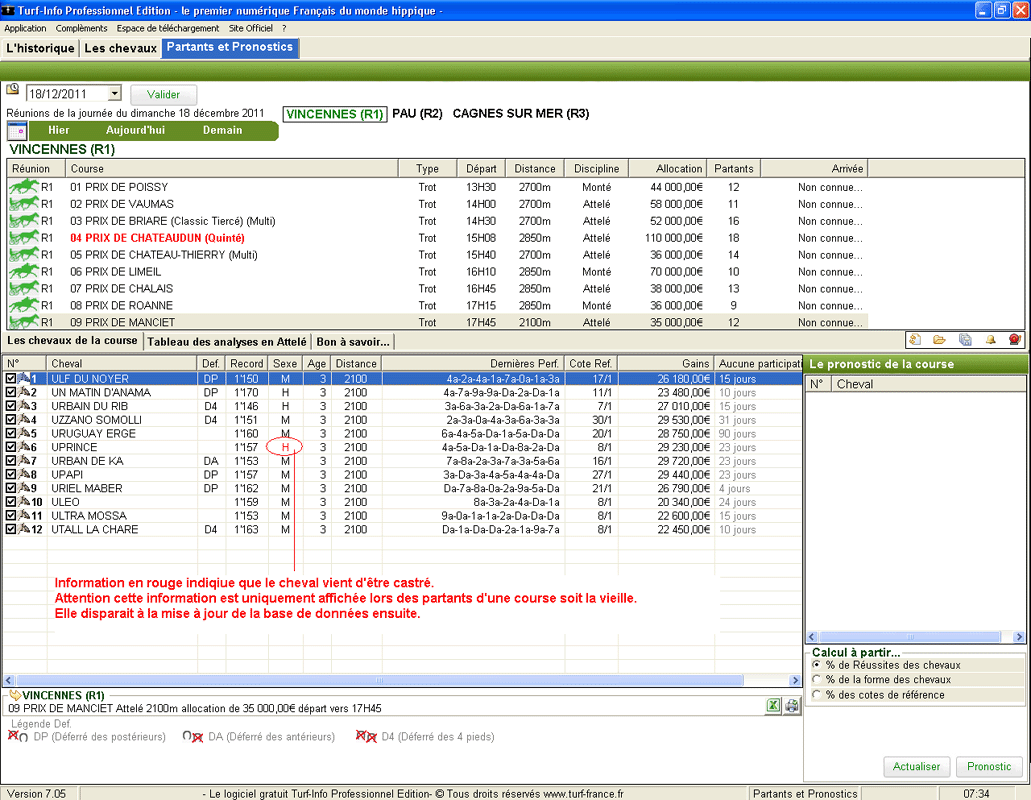Image resolution: width=1031 pixels, height=800 pixels.
Task: Select the 05 PRIX DE CHATEAU-THIERRY row
Action: (437, 254)
